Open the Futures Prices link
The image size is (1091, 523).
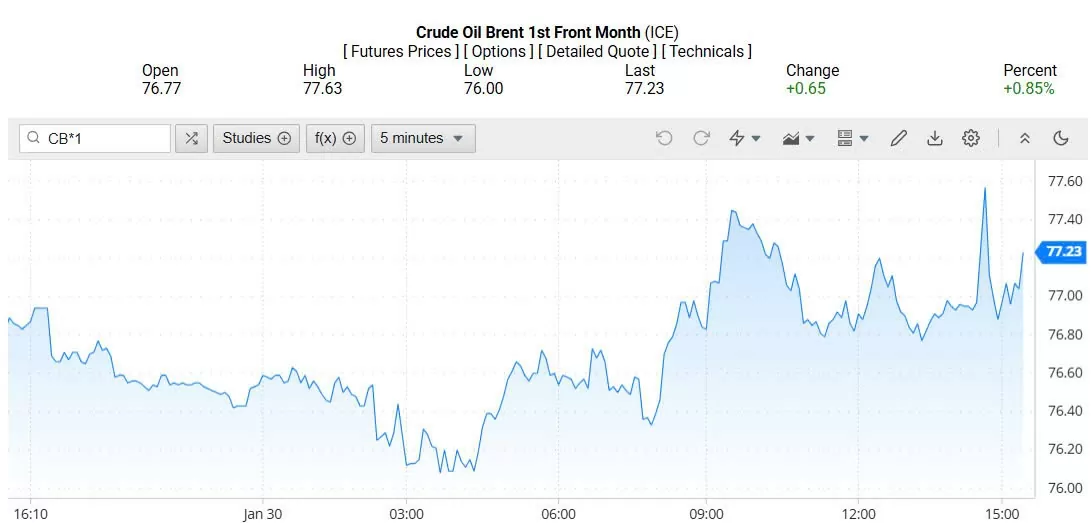click(401, 51)
